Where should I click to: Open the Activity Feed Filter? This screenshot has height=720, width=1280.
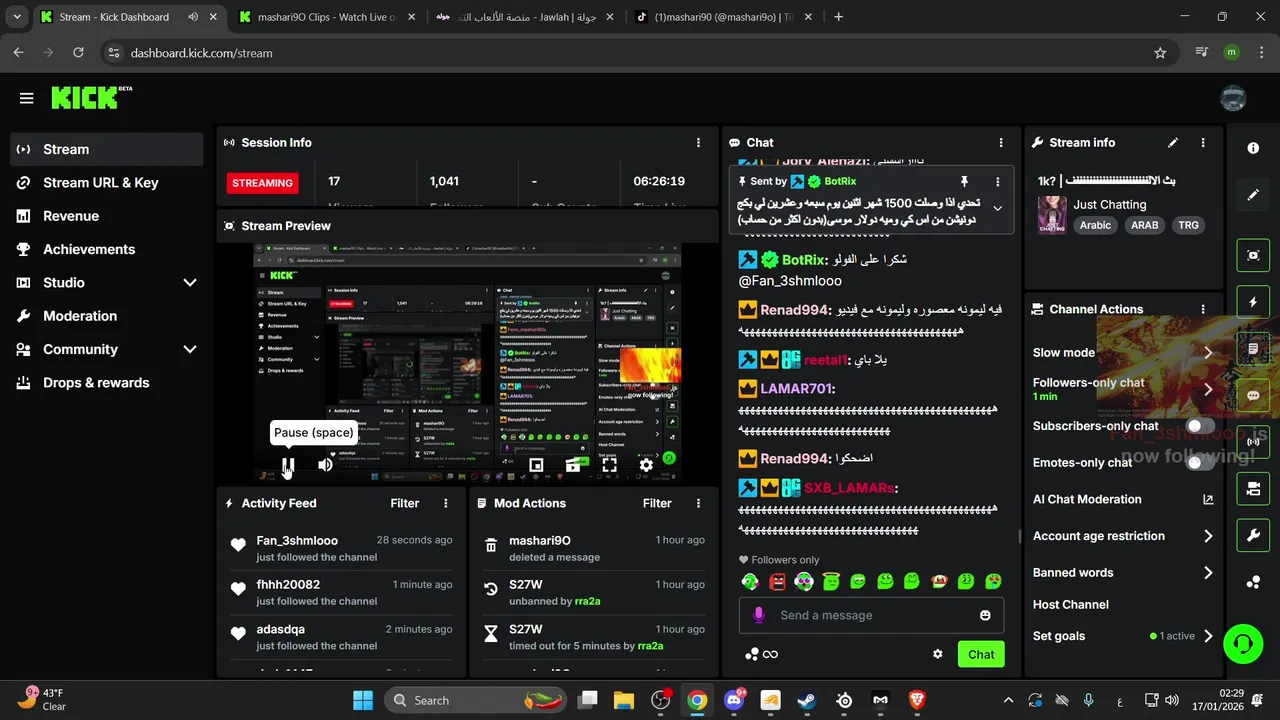point(405,503)
